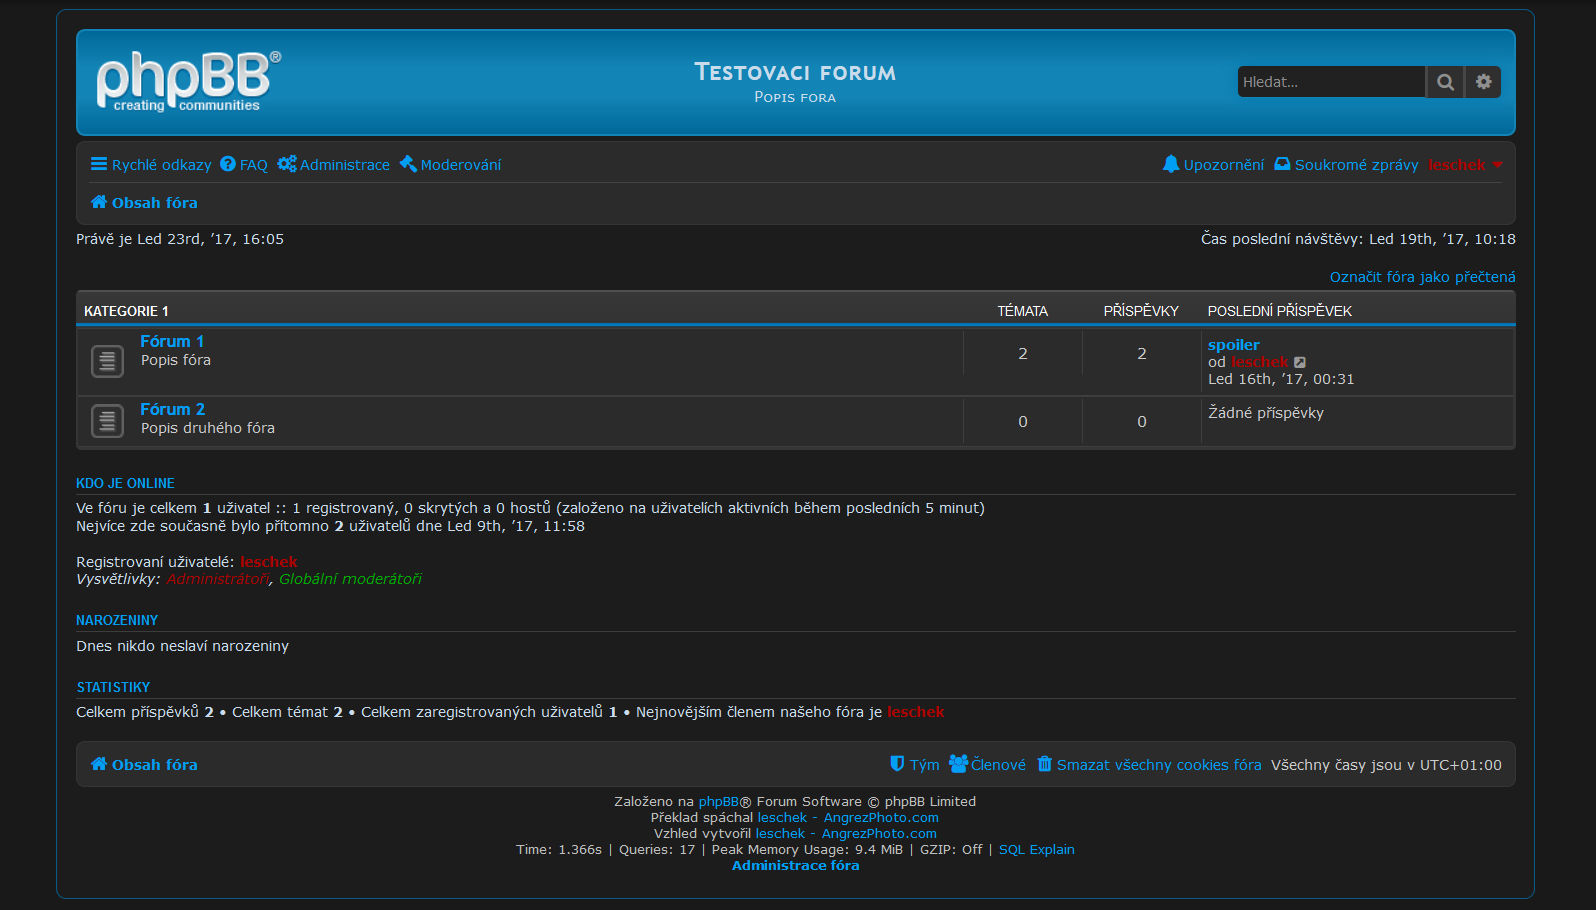Screen dimensions: 1596x910
Task: Click the Upozornění bell icon
Action: (x=1171, y=164)
